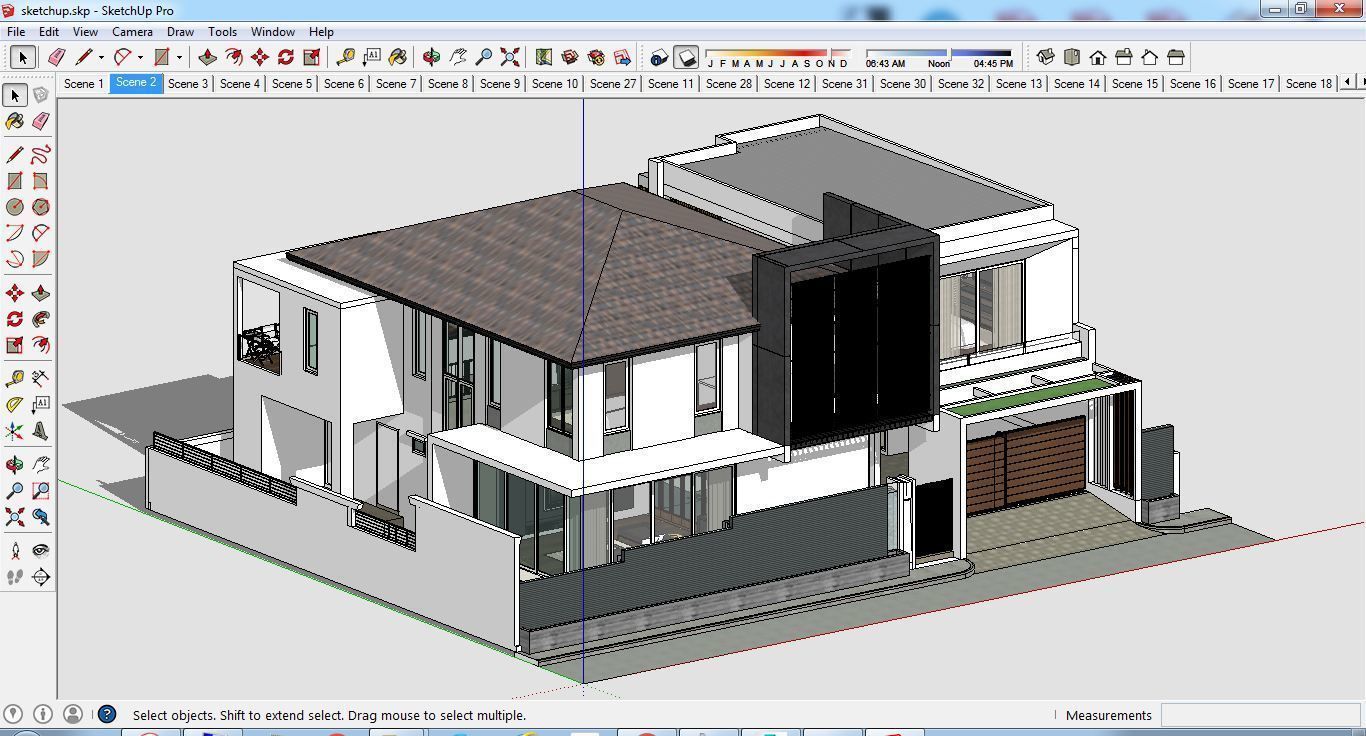Select the Polygon tool in left toolbar
This screenshot has width=1366, height=736.
[41, 207]
